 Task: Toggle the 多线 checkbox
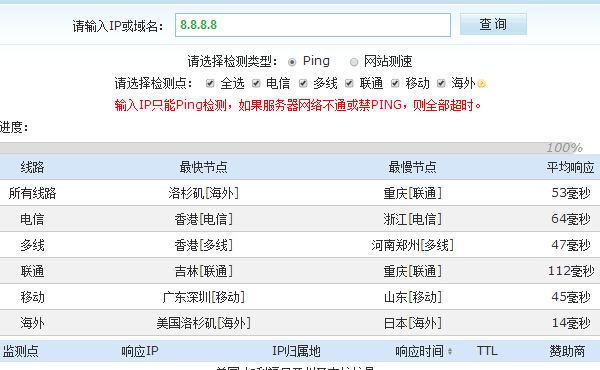[x=303, y=83]
